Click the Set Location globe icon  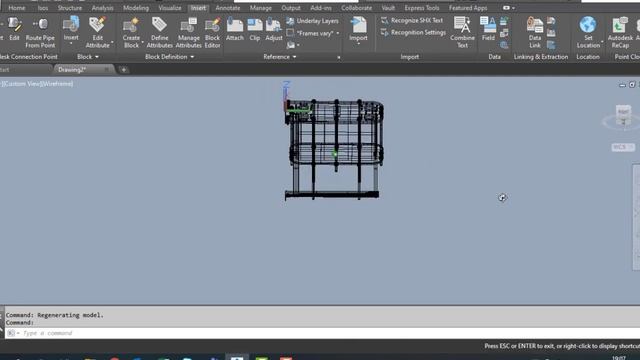tap(588, 25)
